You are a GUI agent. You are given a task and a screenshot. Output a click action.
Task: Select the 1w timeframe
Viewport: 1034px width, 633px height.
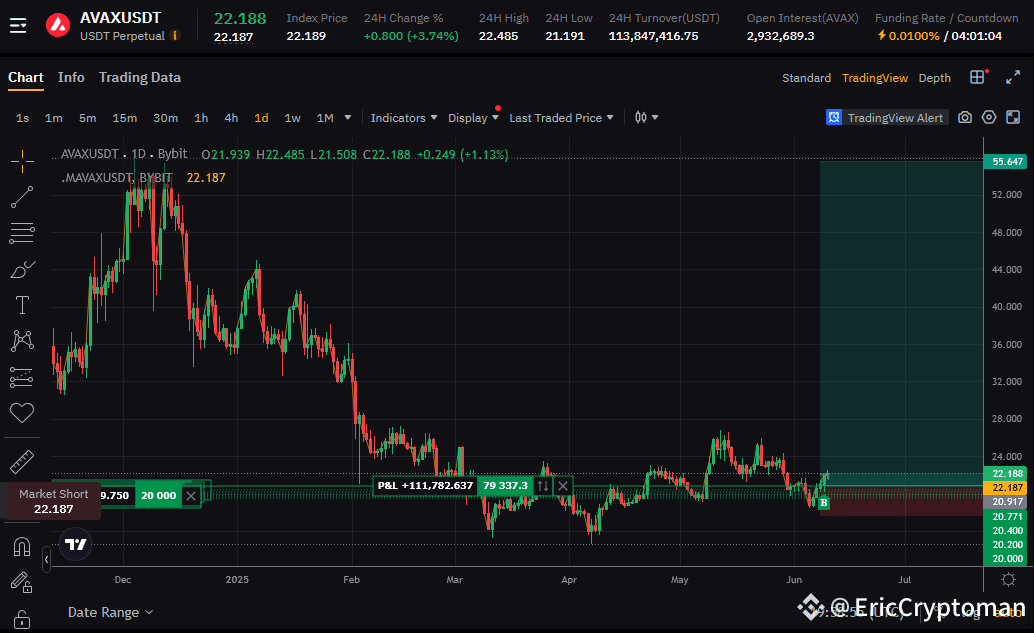pos(292,118)
